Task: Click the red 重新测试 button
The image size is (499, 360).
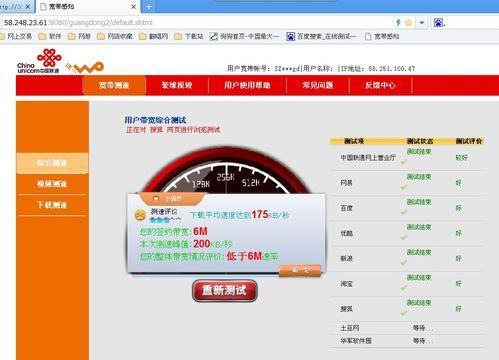Action: [224, 290]
